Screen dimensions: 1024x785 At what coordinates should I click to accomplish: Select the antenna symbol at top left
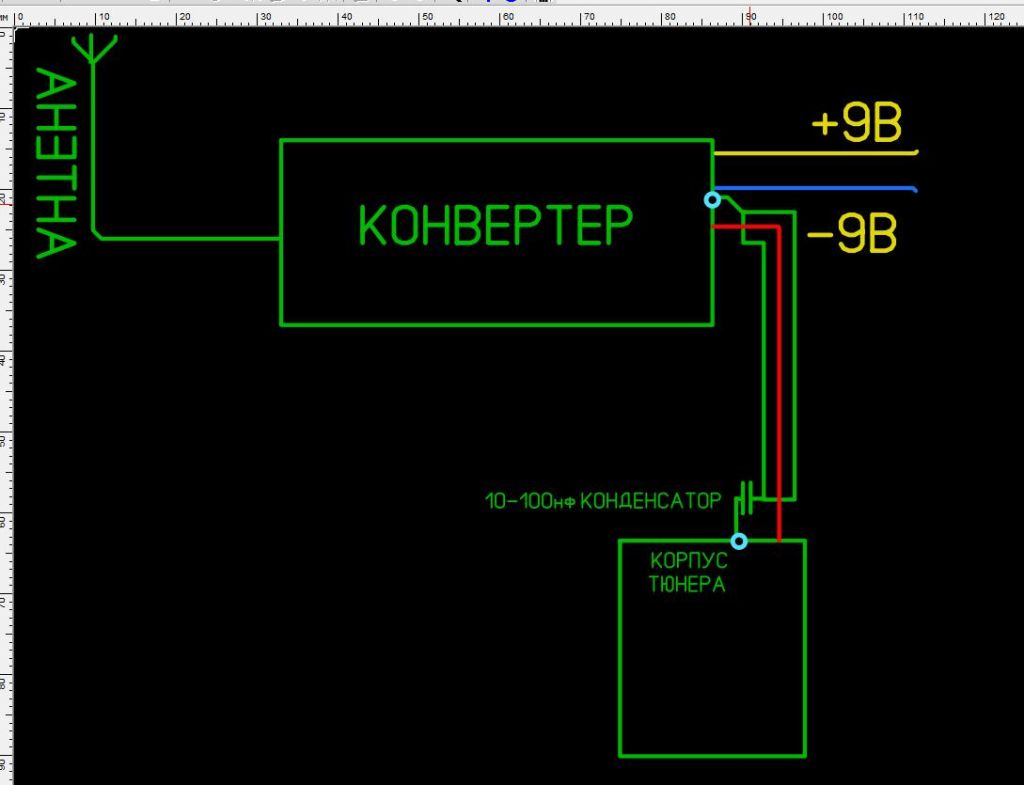[x=94, y=50]
